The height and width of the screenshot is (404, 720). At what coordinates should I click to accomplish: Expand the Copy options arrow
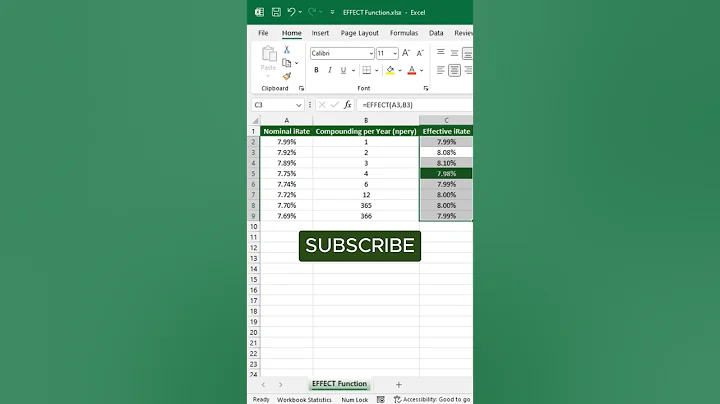coord(297,63)
